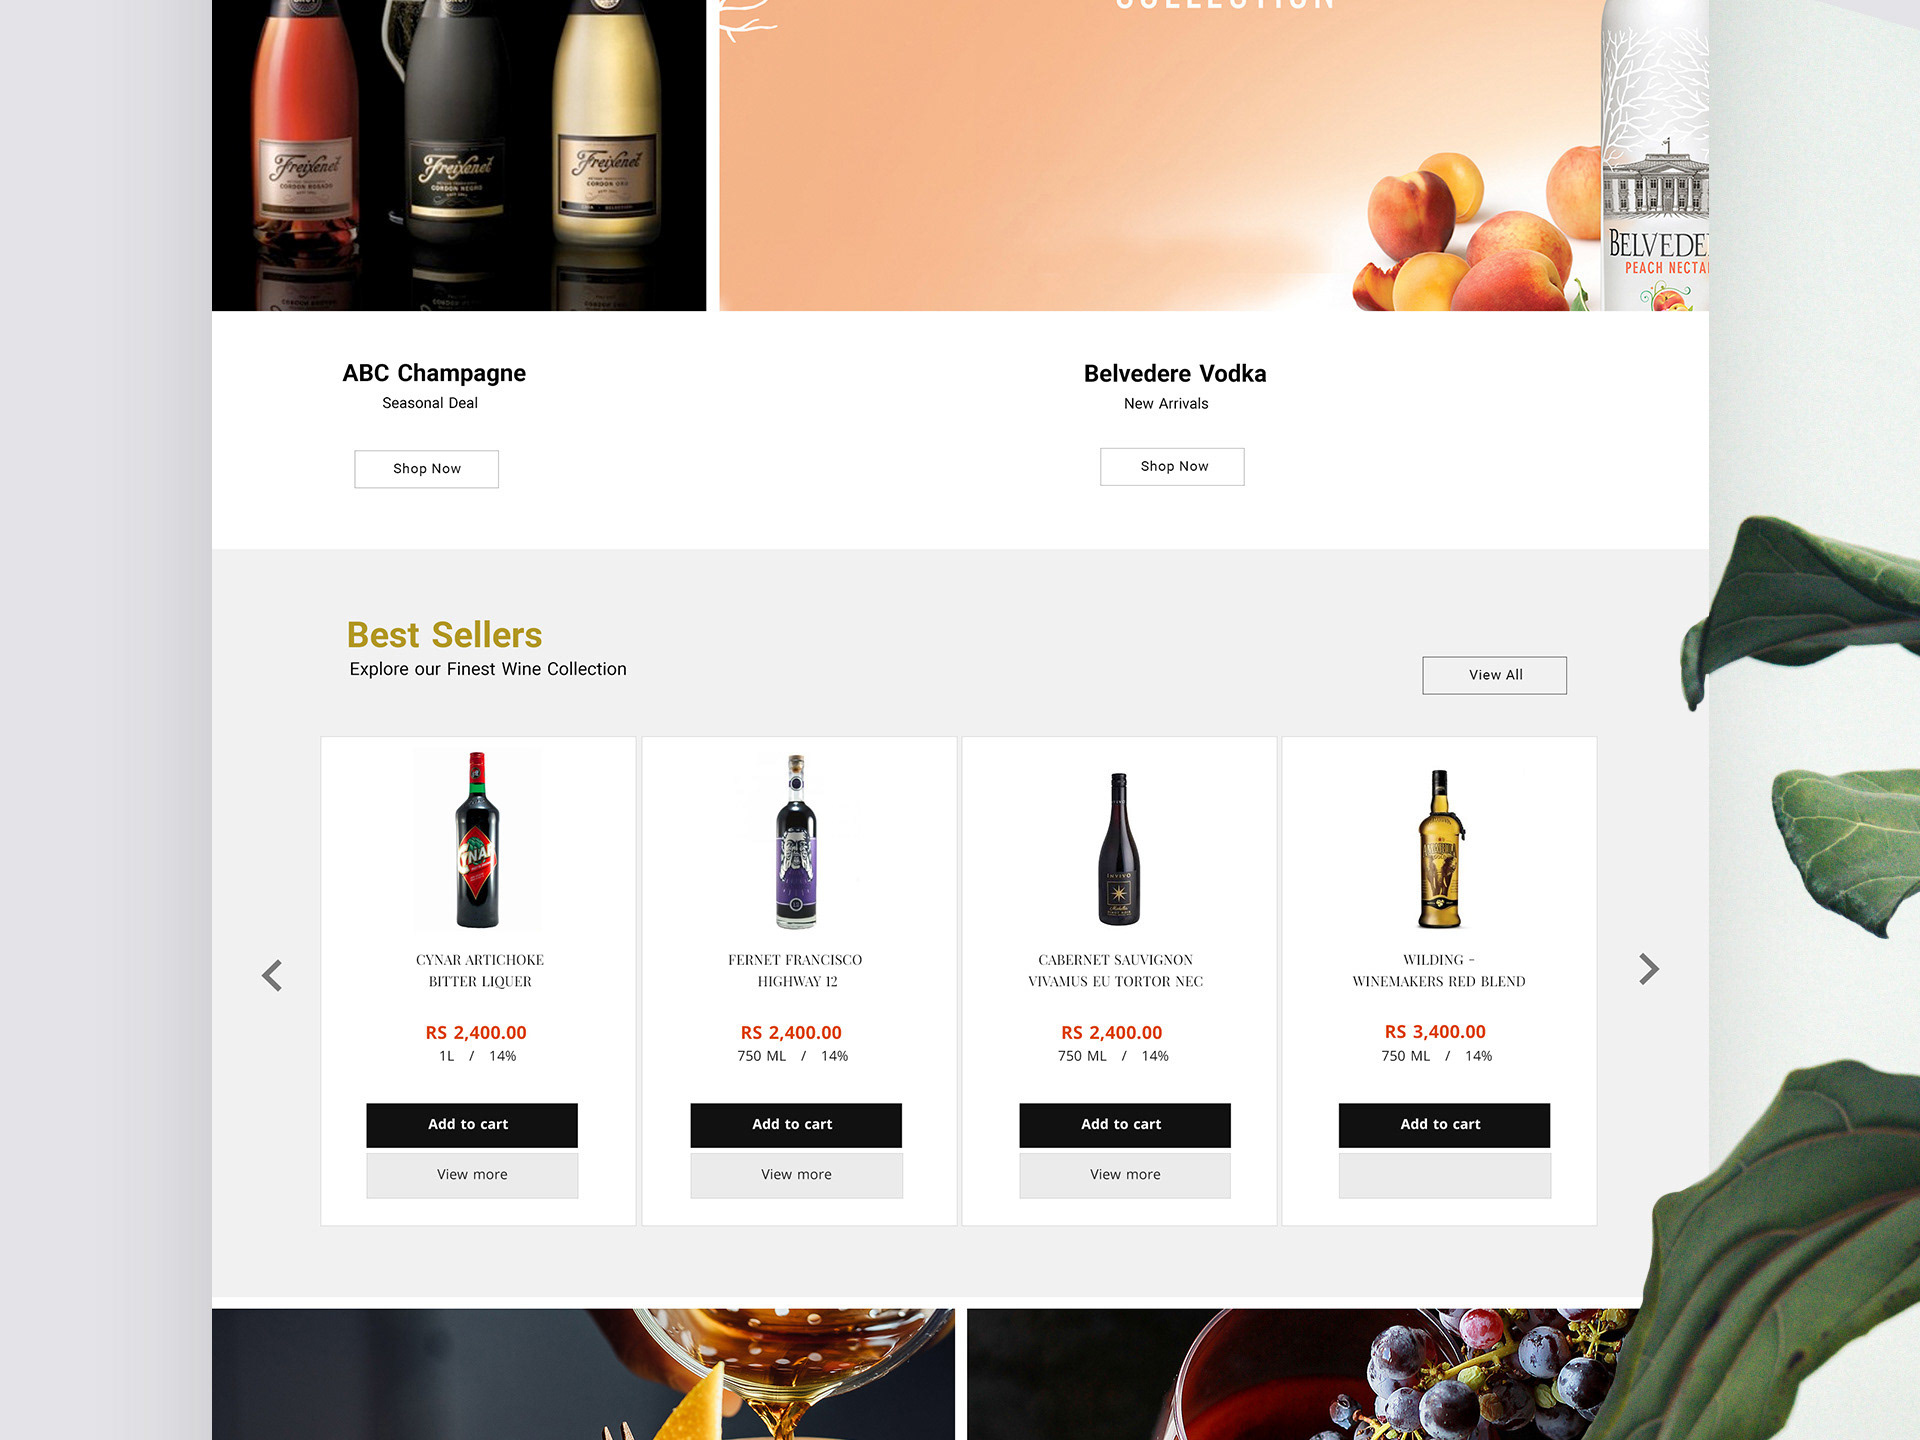Add Cabernet Sauvignon to cart
1920x1440 pixels.
coord(1125,1125)
